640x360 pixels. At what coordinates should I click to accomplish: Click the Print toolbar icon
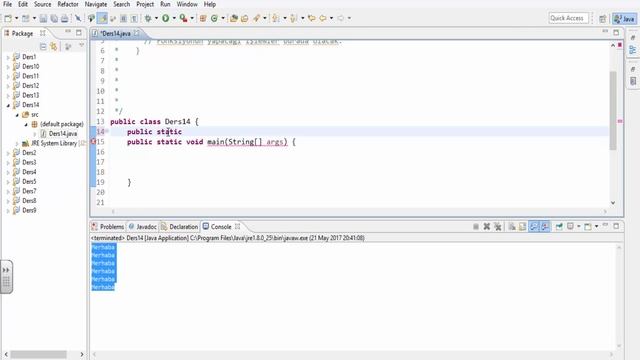(x=64, y=18)
